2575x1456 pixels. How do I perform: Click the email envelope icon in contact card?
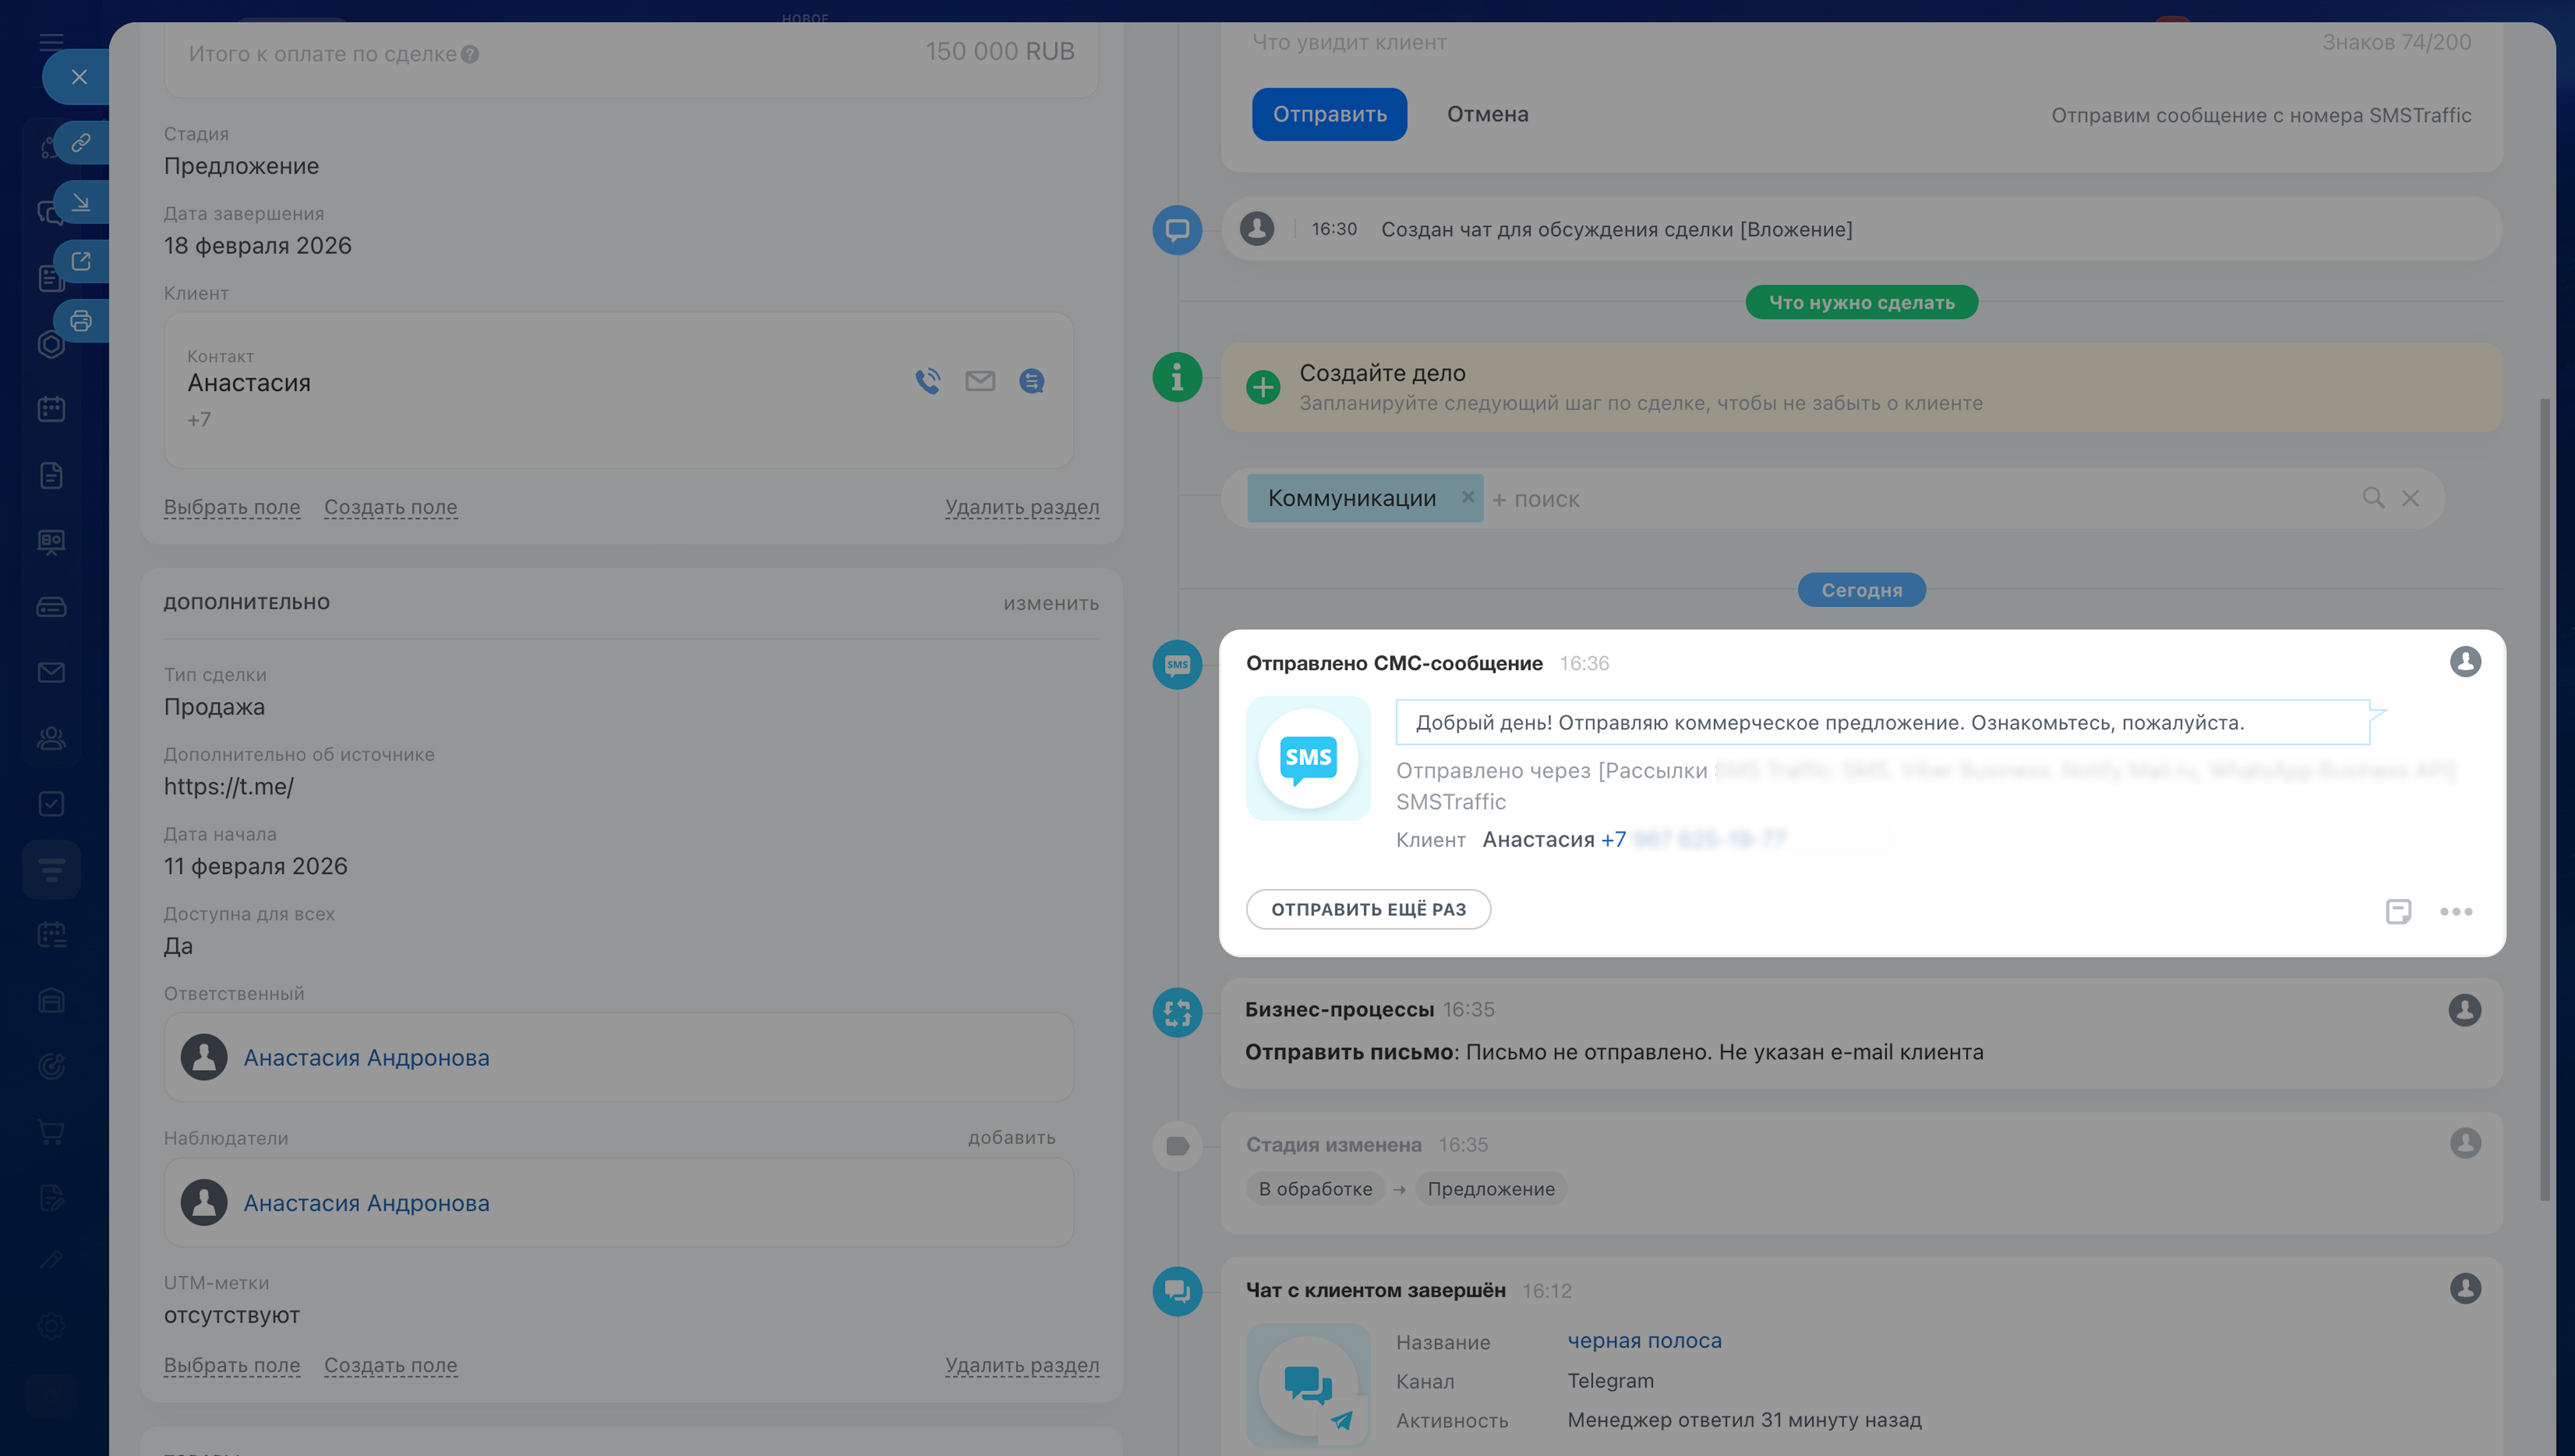[x=979, y=381]
